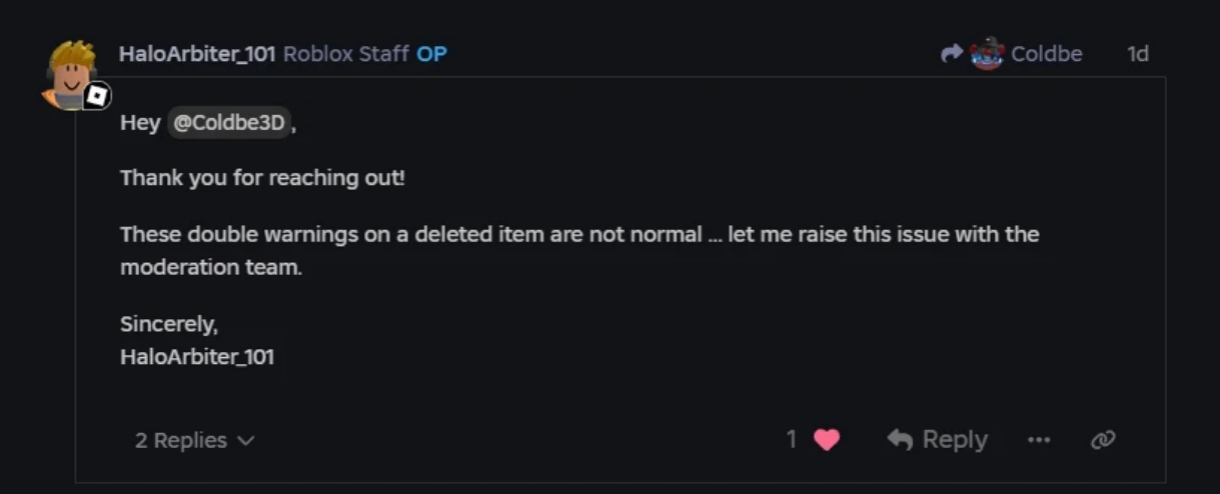The width and height of the screenshot is (1220, 494).
Task: Toggle the pink heart like
Action: click(827, 439)
